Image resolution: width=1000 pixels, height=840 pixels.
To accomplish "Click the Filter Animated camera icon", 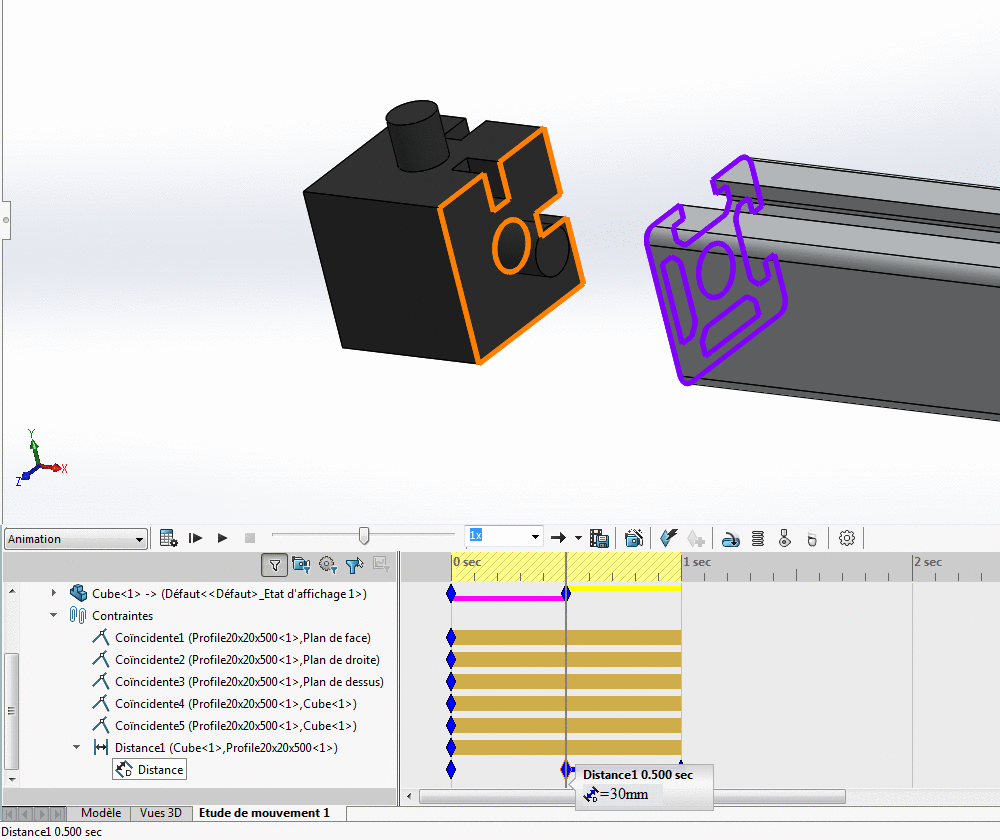I will (x=301, y=565).
